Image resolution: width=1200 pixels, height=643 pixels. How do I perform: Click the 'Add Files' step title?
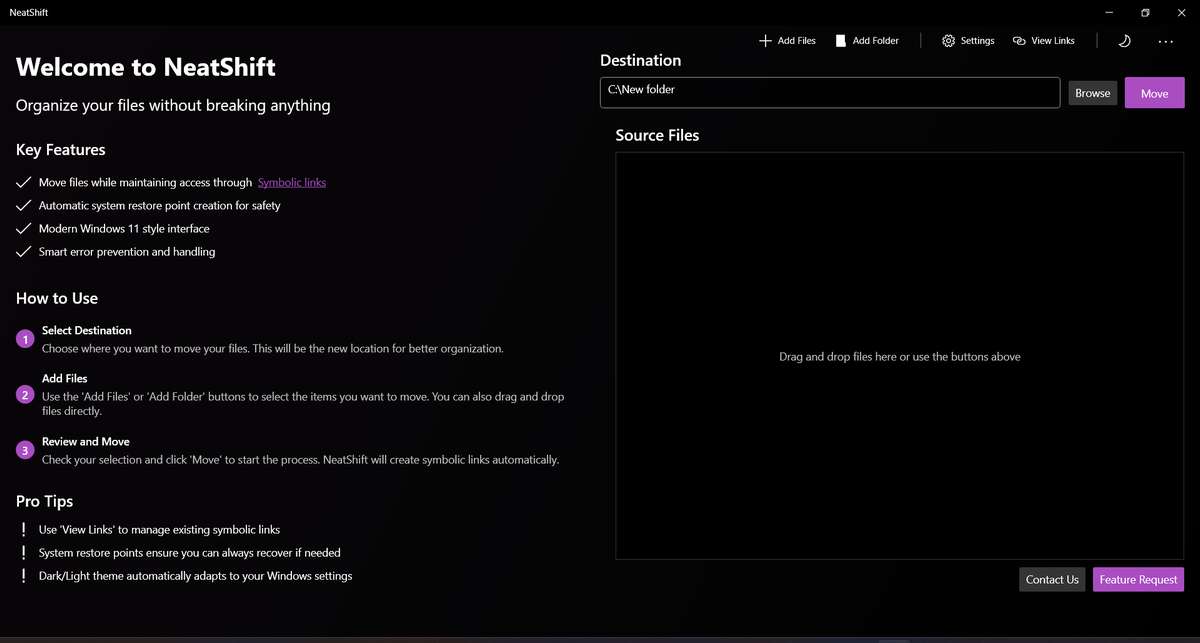coord(65,379)
